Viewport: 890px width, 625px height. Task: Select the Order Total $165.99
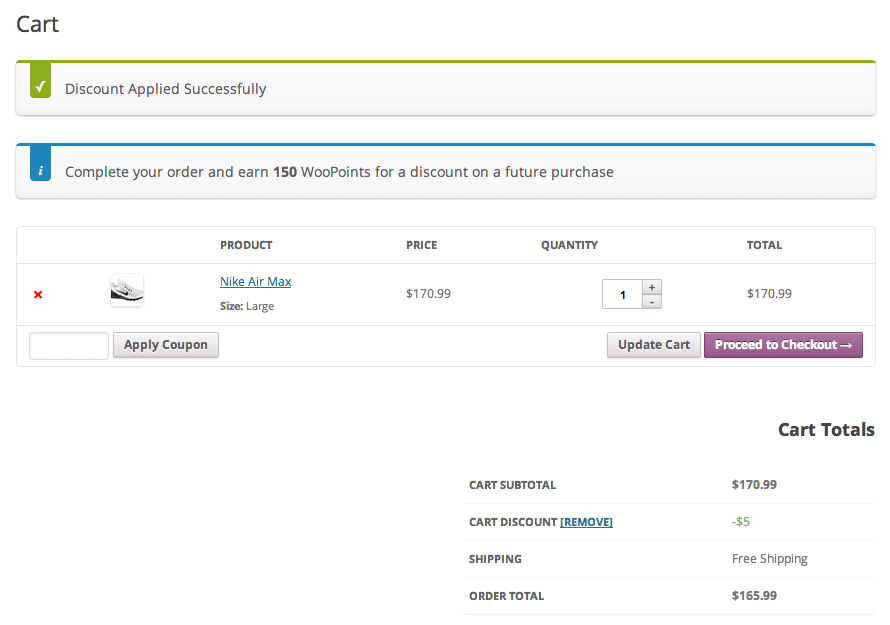pos(754,596)
